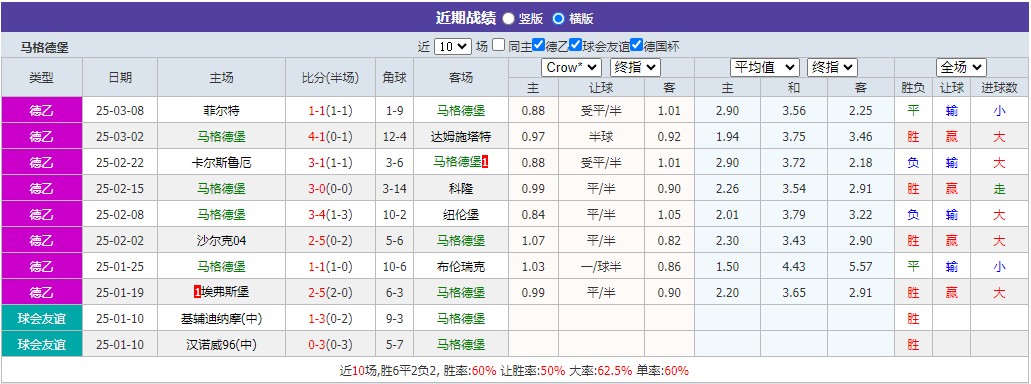
Task: Click the 达姆施塔特 away team link
Action: click(x=460, y=137)
